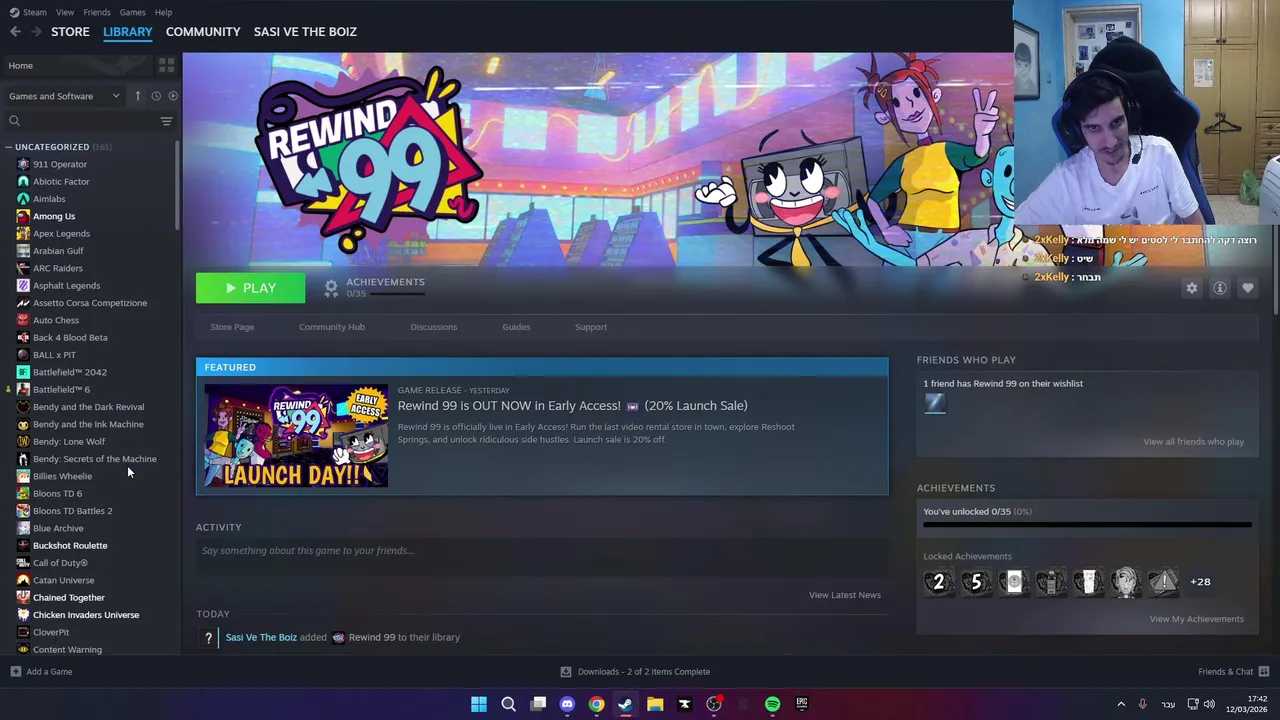
Task: Open the LAUNCH DAY featured news thumbnail
Action: (x=296, y=435)
